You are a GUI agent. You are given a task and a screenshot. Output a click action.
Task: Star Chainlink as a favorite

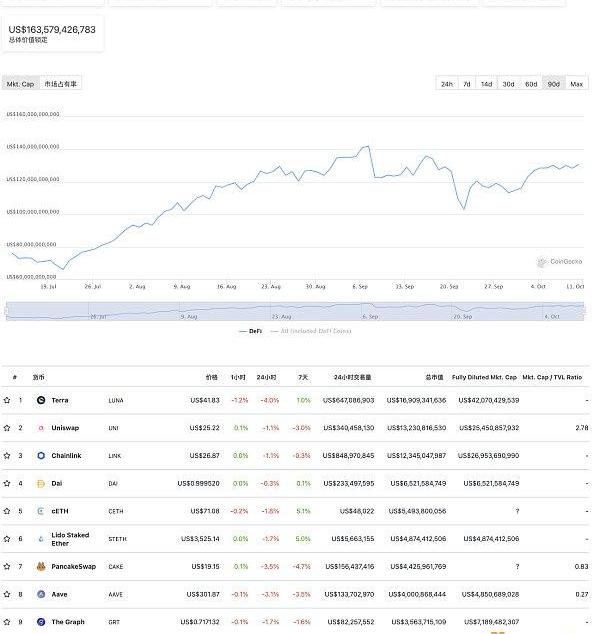pyautogui.click(x=7, y=456)
